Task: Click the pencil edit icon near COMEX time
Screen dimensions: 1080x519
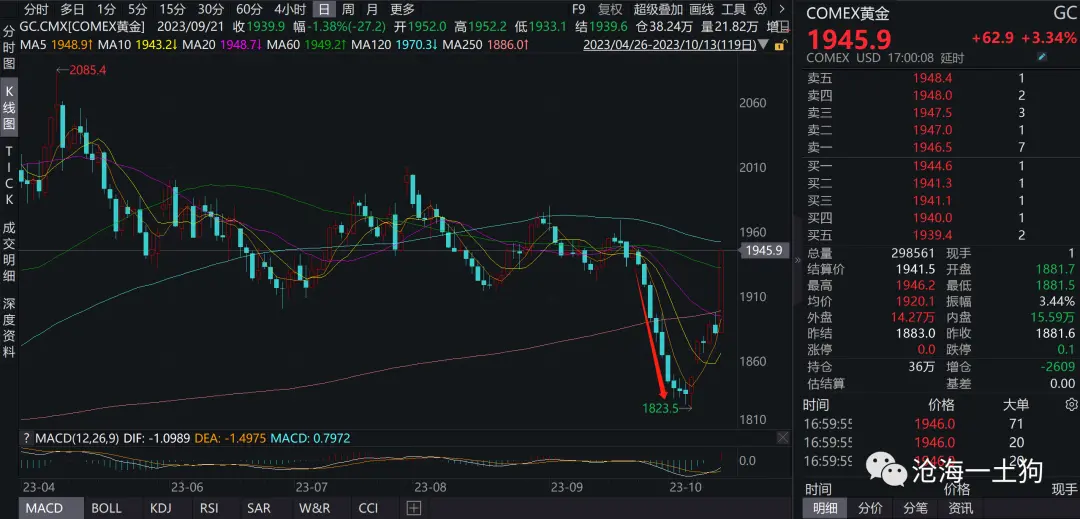Action: (x=1042, y=57)
